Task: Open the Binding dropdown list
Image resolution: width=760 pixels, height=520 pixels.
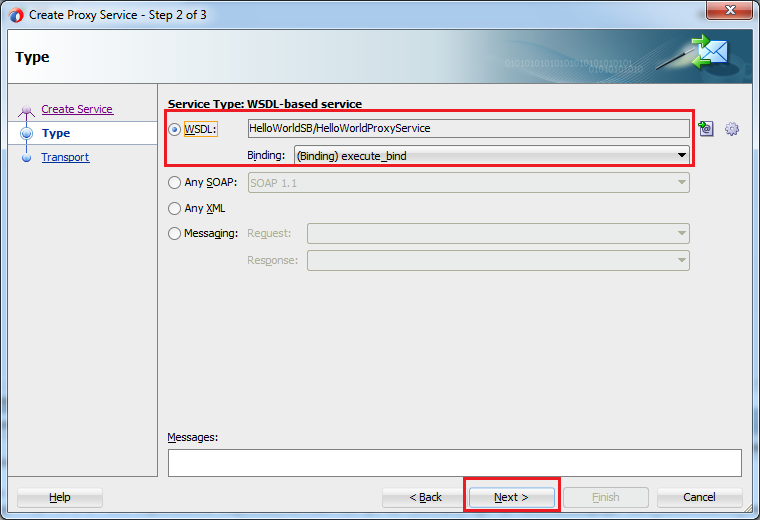Action: point(491,156)
